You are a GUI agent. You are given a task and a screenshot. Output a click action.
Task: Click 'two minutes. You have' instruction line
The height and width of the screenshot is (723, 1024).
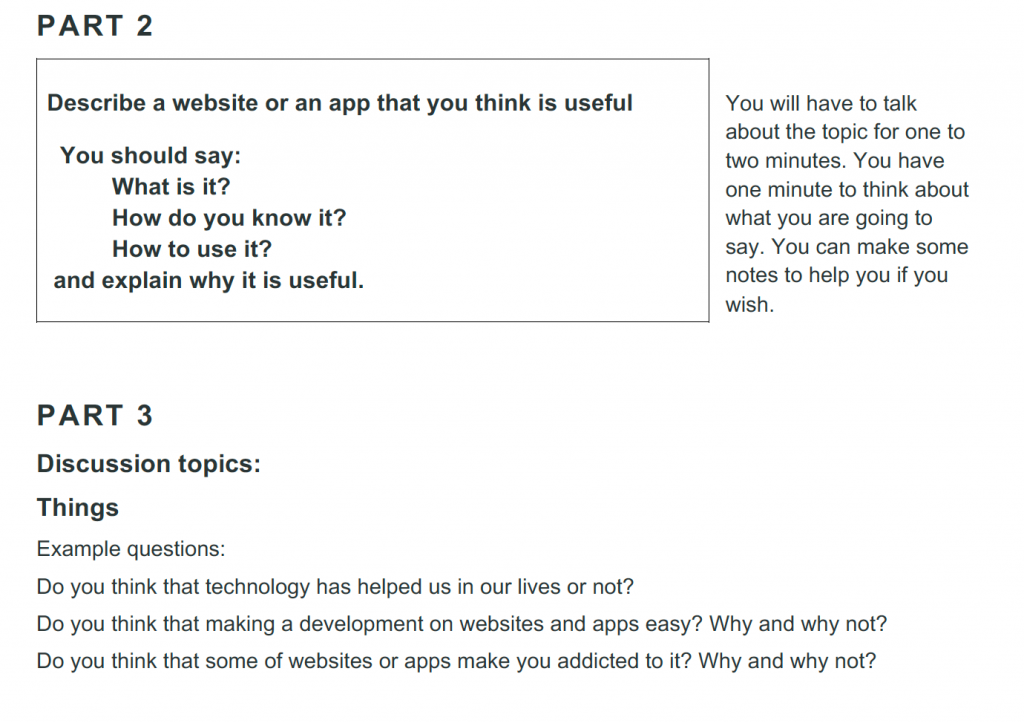[835, 161]
